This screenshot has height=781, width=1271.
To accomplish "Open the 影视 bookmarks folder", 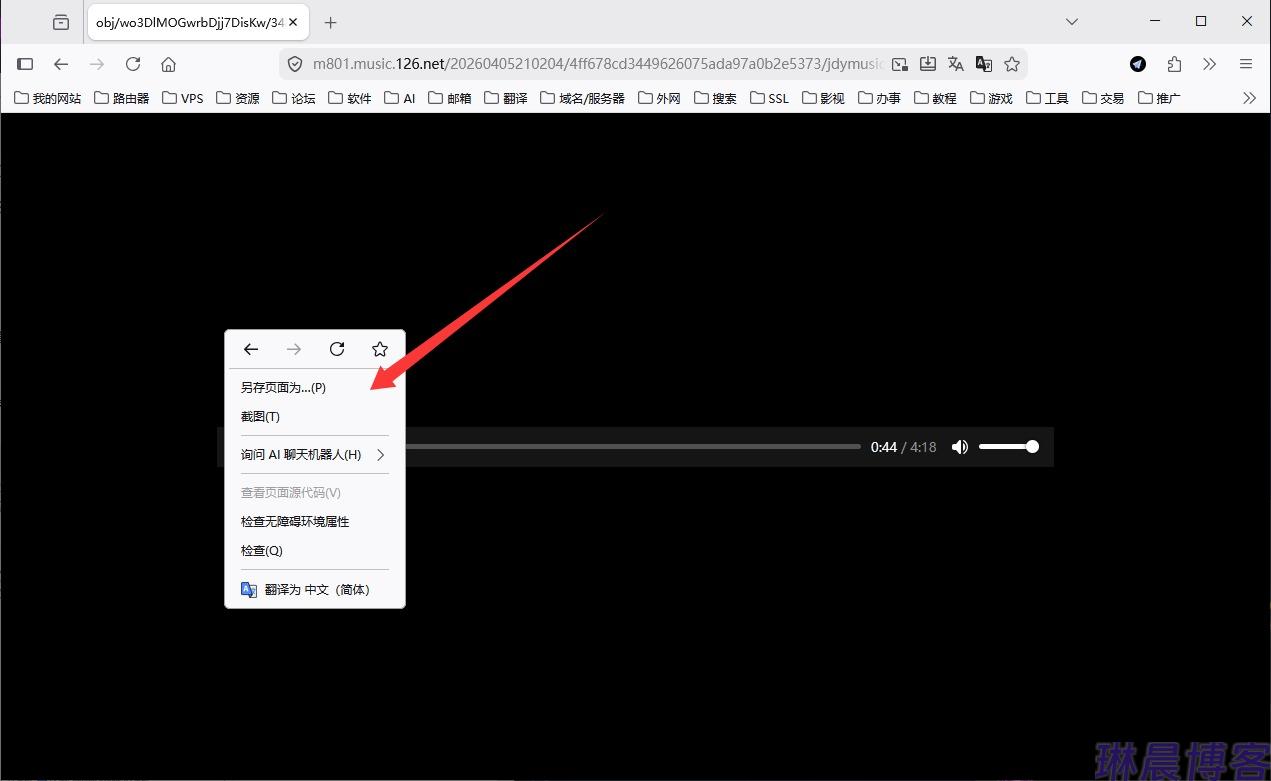I will (823, 97).
